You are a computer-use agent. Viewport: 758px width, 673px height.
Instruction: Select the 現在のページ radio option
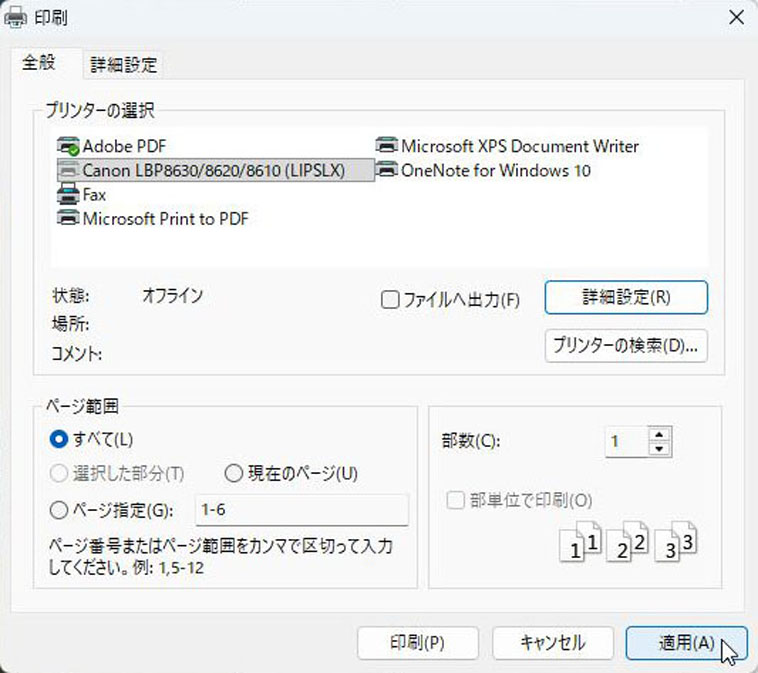click(x=234, y=473)
